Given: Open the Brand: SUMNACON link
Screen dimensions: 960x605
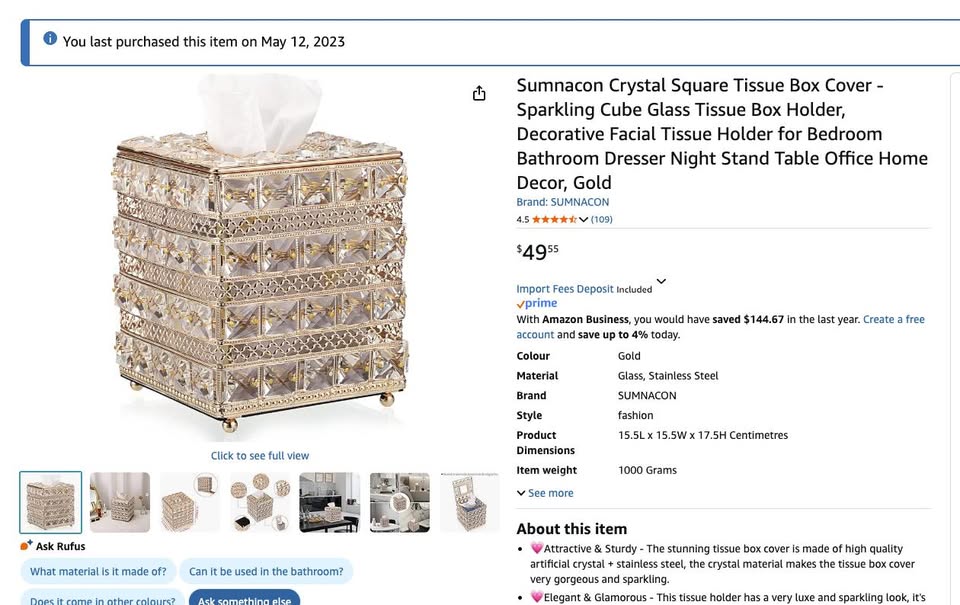Looking at the screenshot, I should [x=562, y=202].
